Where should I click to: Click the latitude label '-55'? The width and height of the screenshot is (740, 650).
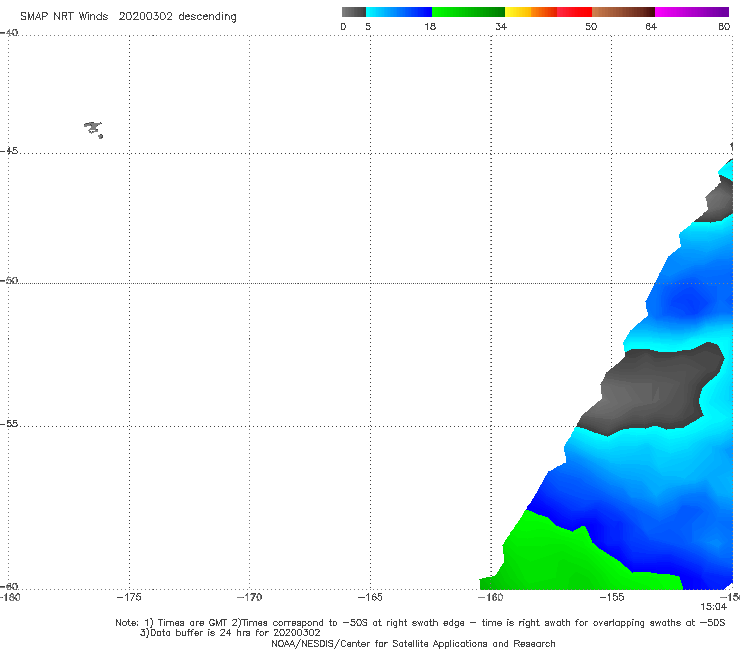[x=9, y=424]
